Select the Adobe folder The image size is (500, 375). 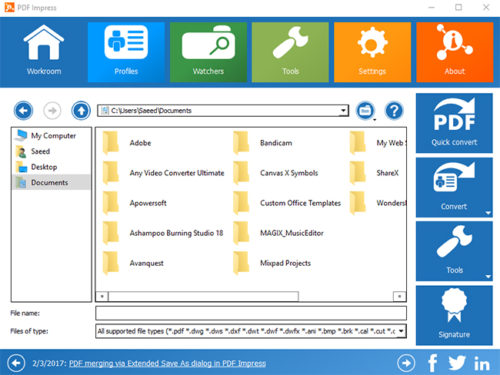pyautogui.click(x=127, y=143)
